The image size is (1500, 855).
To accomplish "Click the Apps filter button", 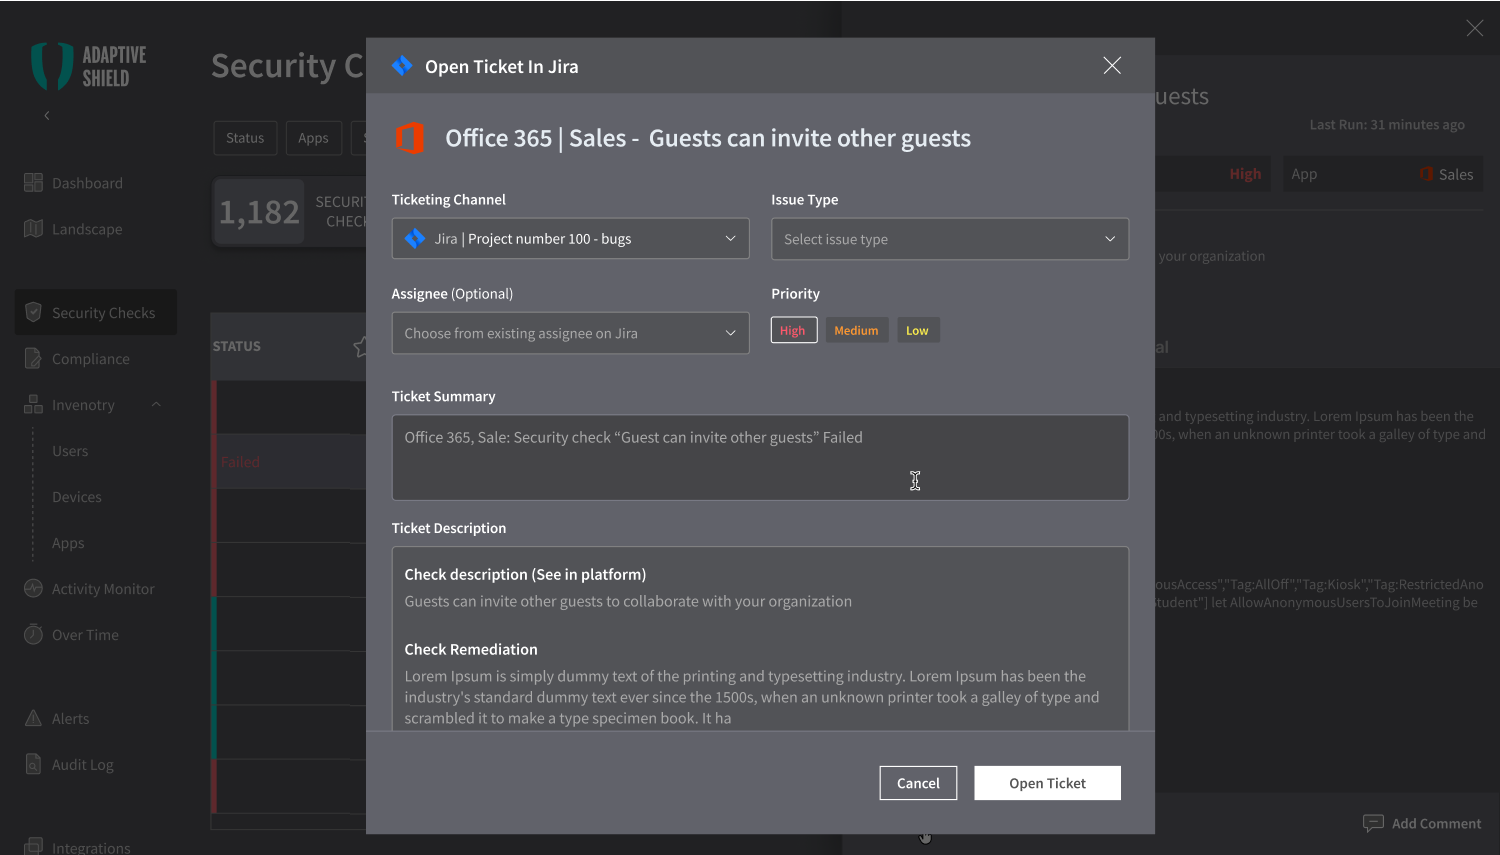I will click(x=313, y=138).
